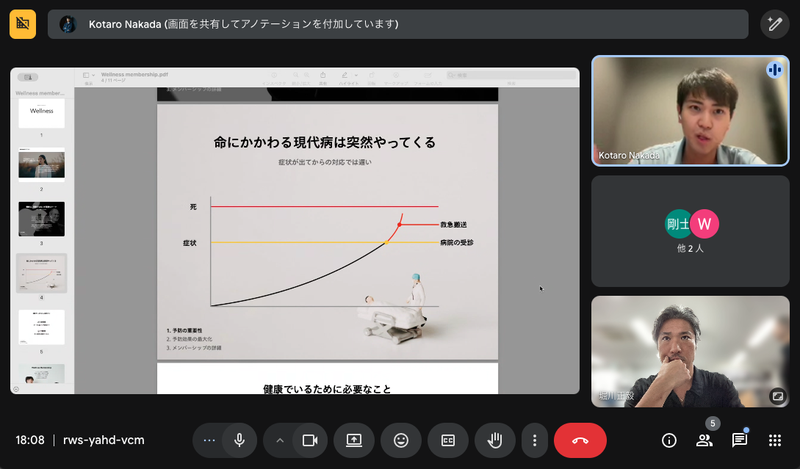Expand the video settings chevron
This screenshot has width=800, height=469.
[x=280, y=440]
